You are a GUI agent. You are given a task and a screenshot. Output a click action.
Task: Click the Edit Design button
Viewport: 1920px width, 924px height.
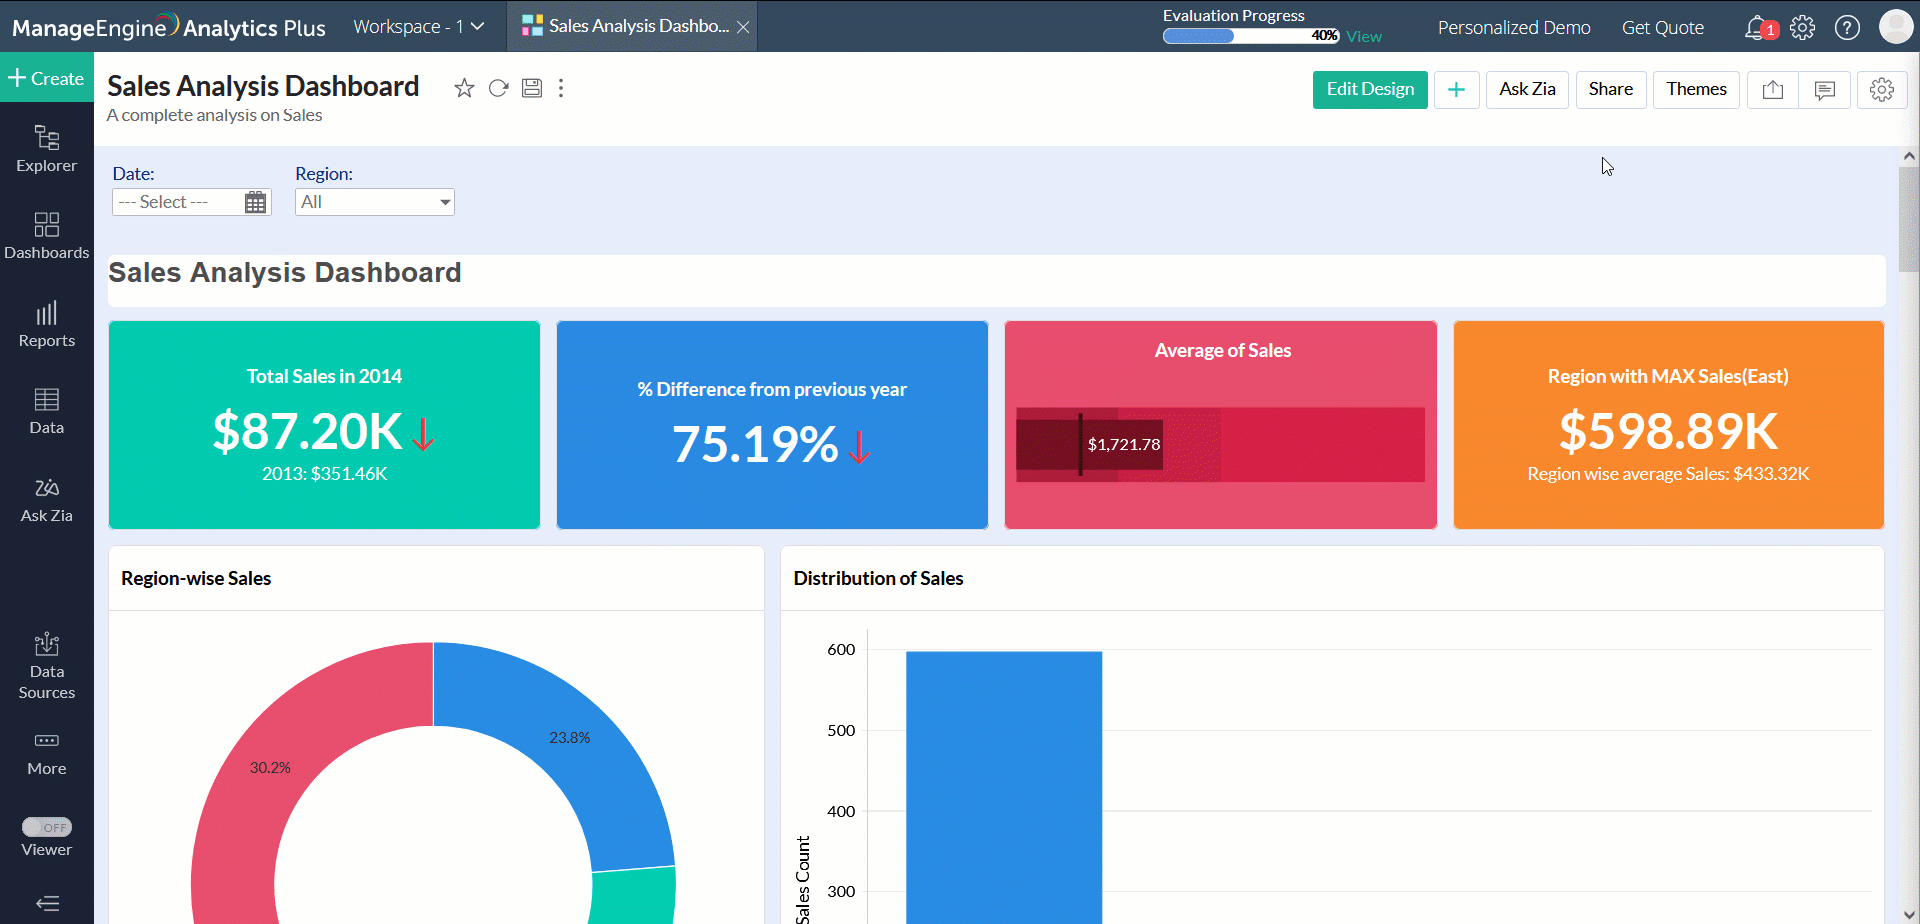tap(1370, 89)
